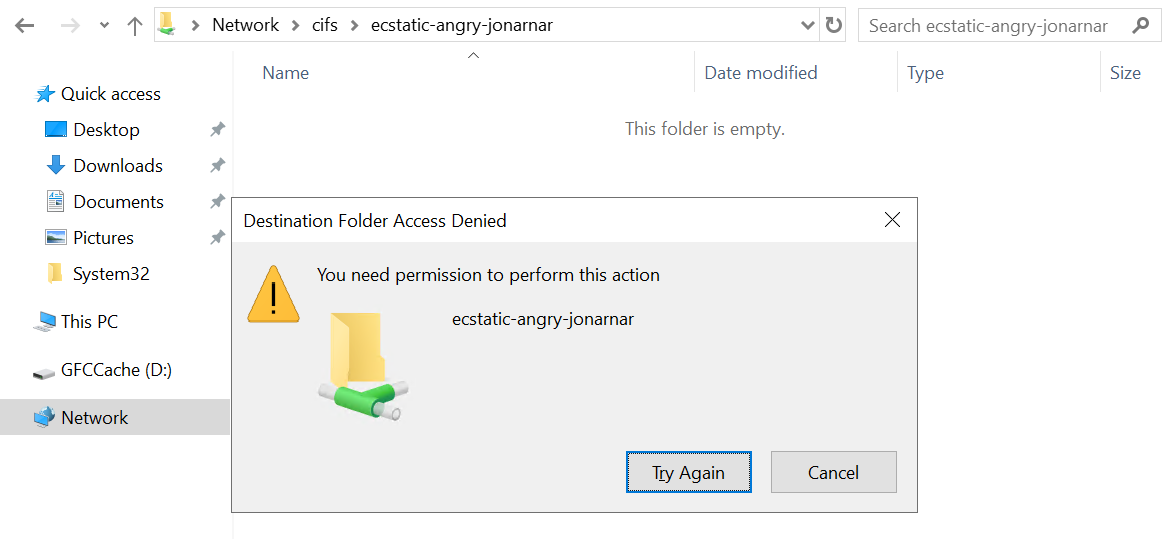Open Quick access star icon
Screen dimensions: 1167x539
pos(45,94)
